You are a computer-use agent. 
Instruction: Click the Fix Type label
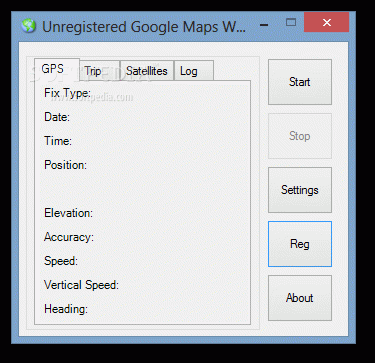pyautogui.click(x=67, y=93)
